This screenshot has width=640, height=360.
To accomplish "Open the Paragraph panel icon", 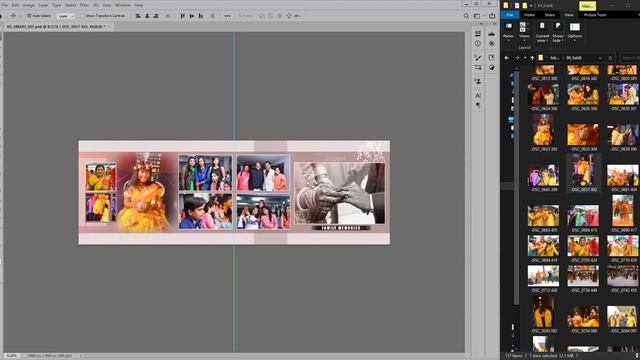I will coord(478,105).
